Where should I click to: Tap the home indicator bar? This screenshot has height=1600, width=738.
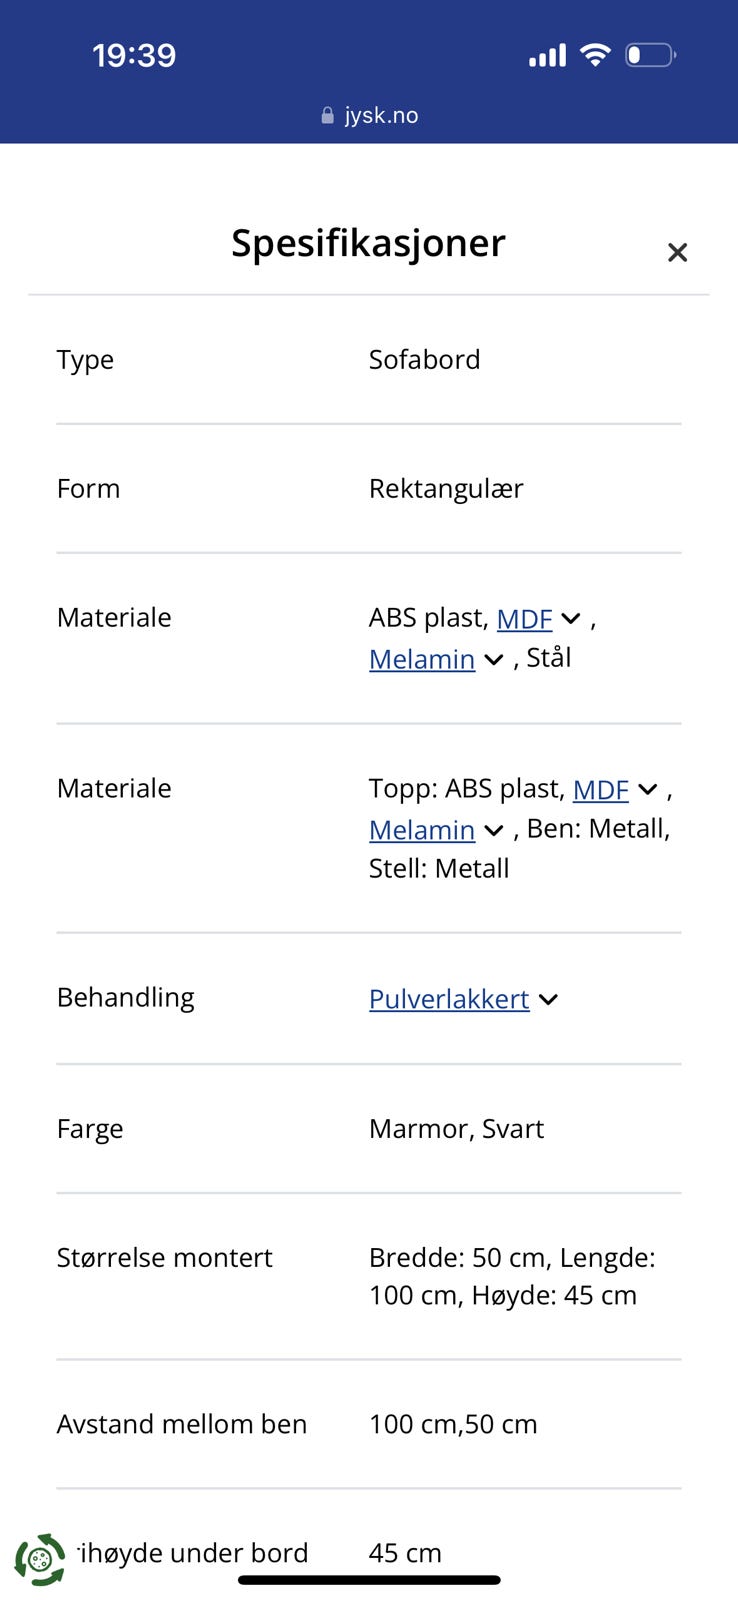point(369,1580)
